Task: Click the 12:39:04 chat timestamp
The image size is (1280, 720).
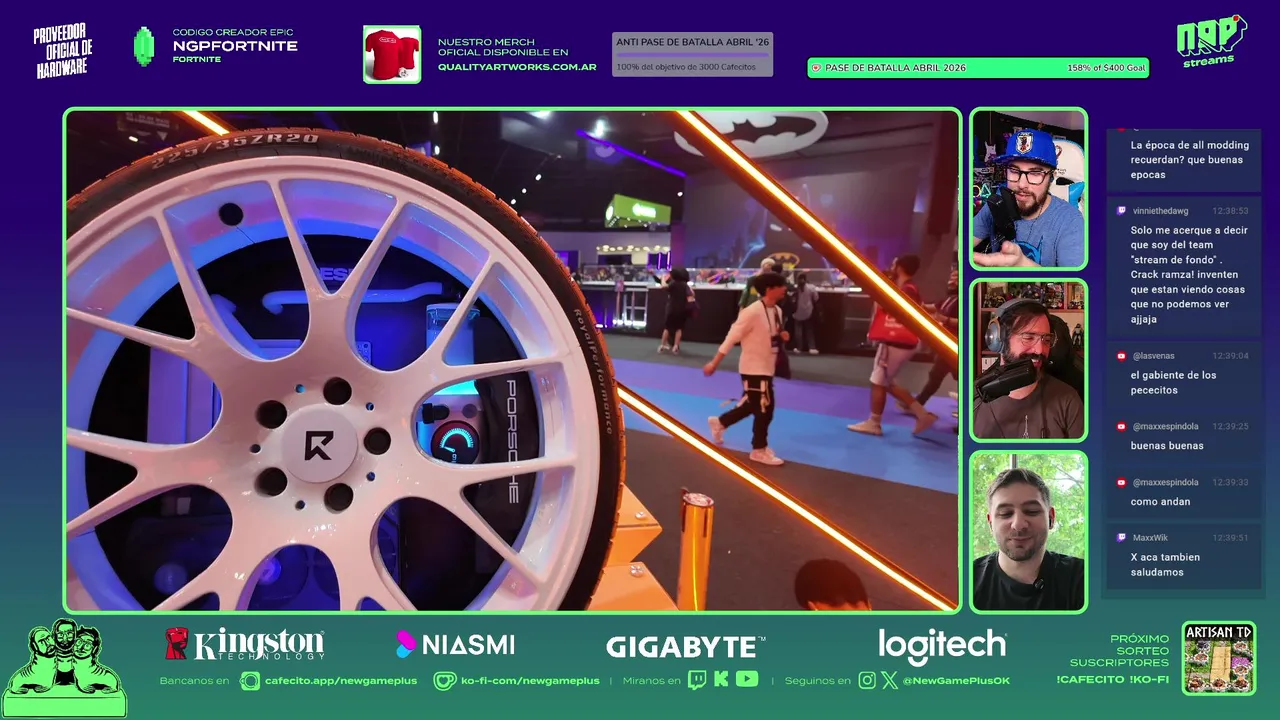Action: (x=1230, y=356)
